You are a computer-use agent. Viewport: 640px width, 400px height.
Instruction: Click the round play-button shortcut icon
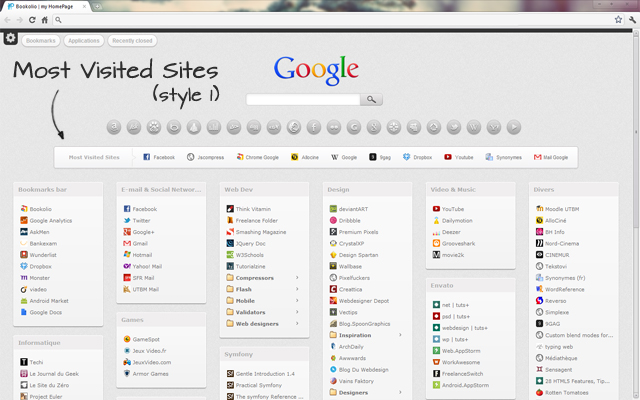(514, 127)
